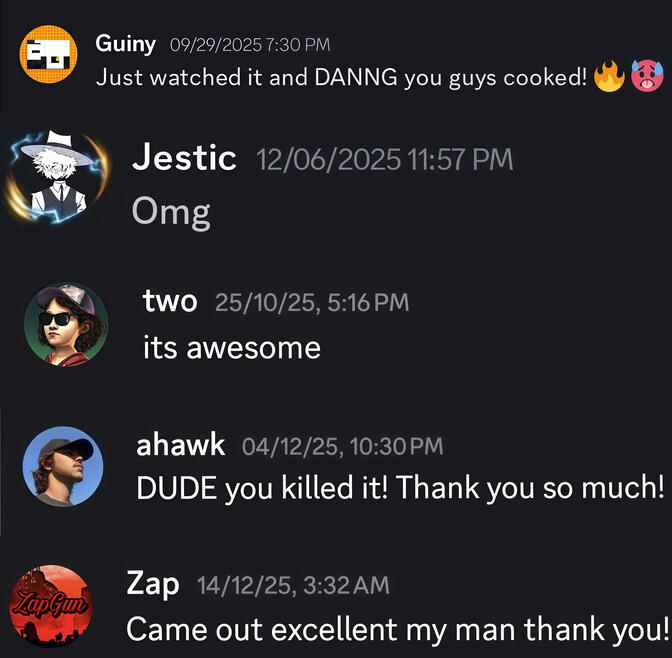
Task: Click the username two
Action: coord(170,301)
